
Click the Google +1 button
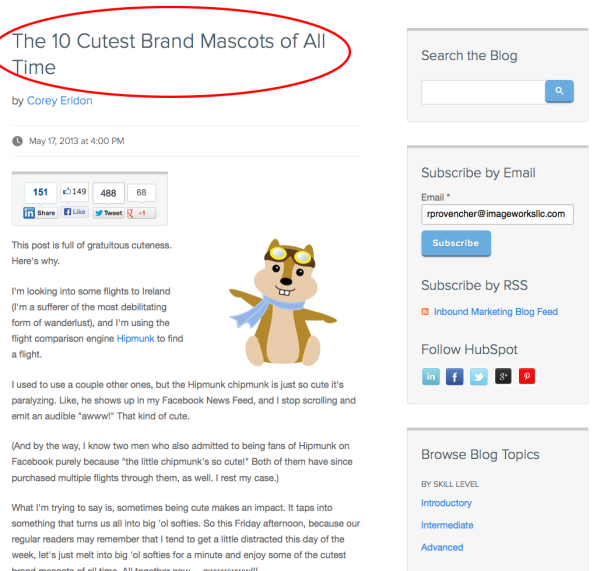[142, 213]
